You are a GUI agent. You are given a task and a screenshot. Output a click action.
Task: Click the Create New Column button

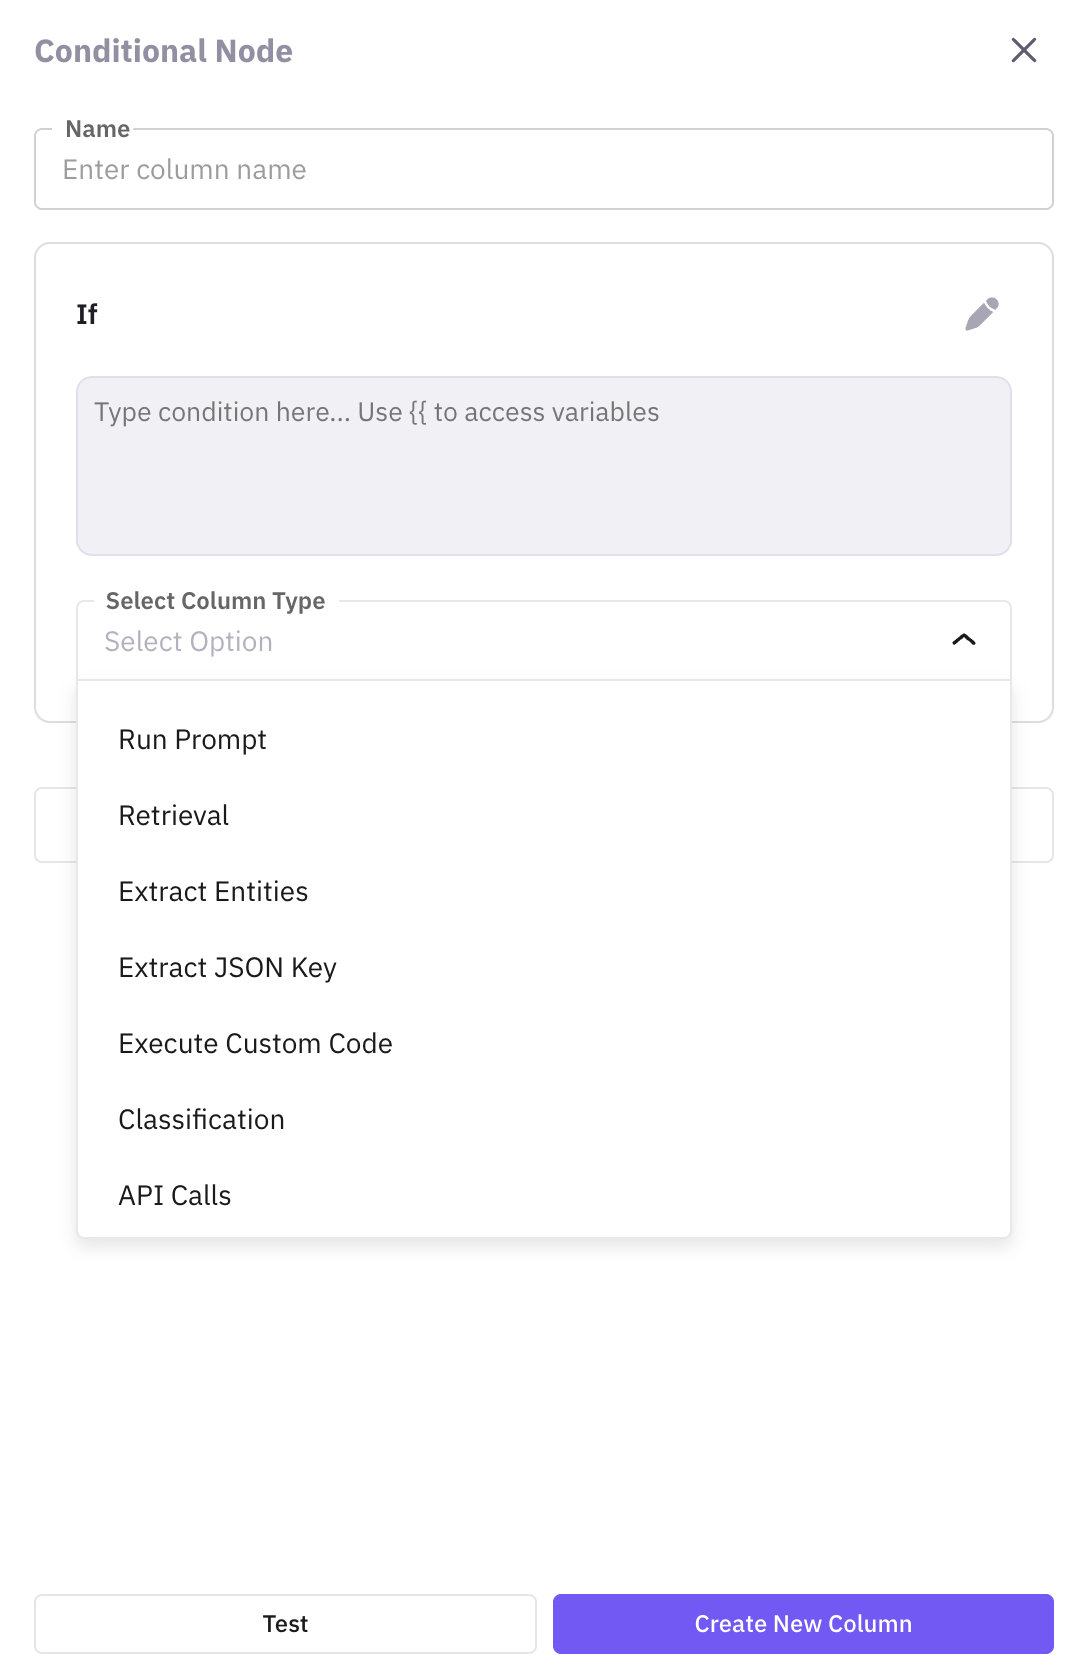(802, 1624)
